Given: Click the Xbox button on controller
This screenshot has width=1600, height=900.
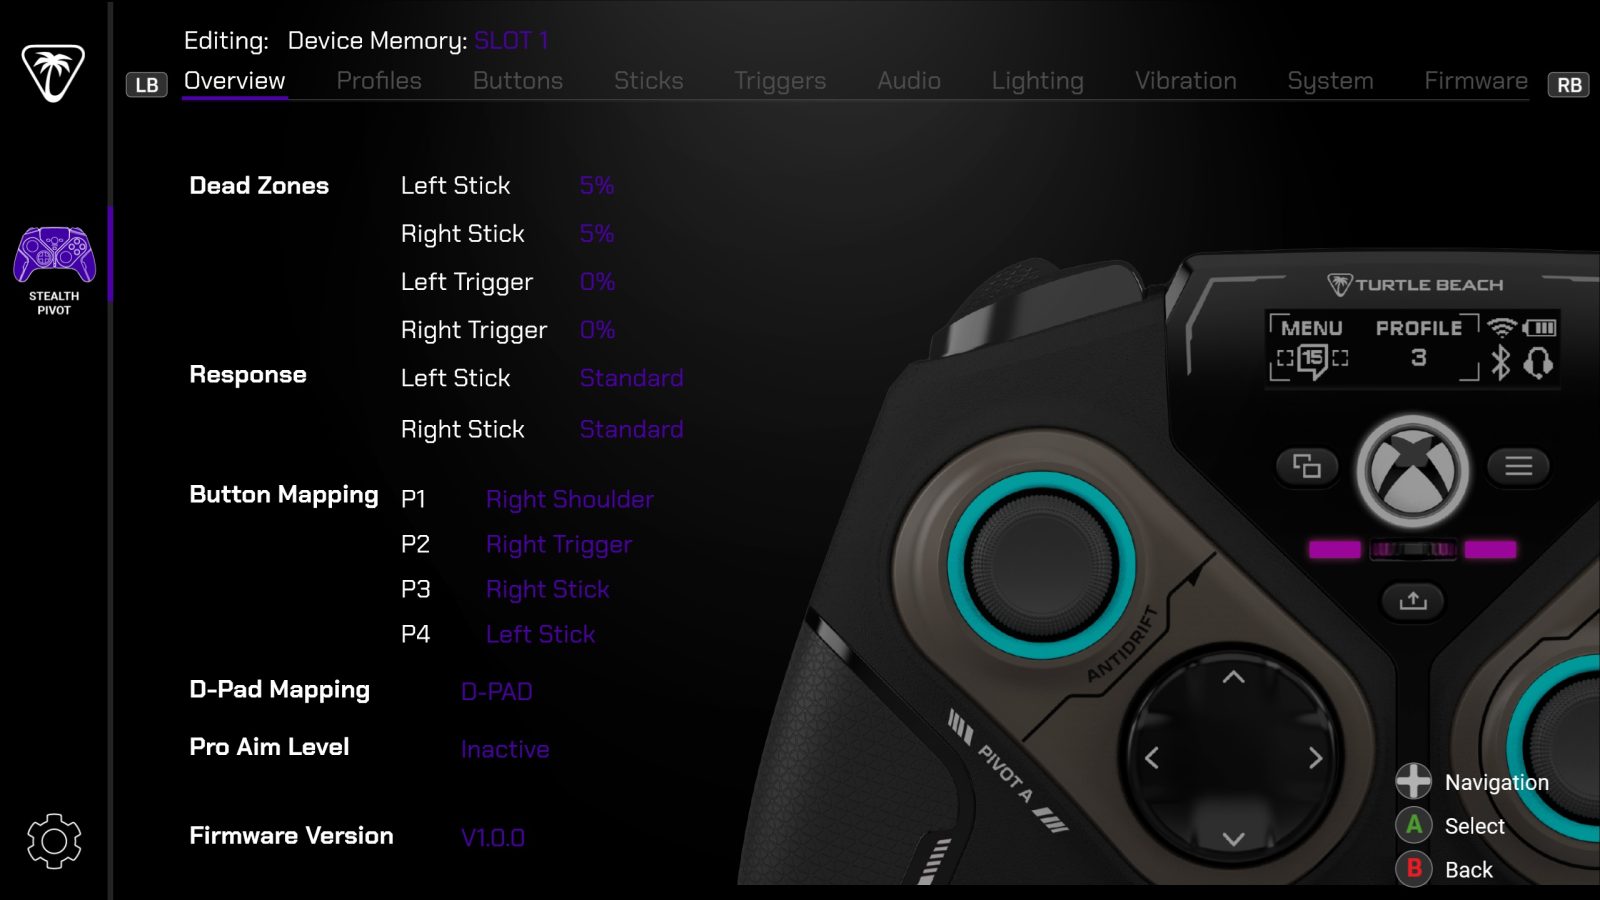Looking at the screenshot, I should [1412, 471].
